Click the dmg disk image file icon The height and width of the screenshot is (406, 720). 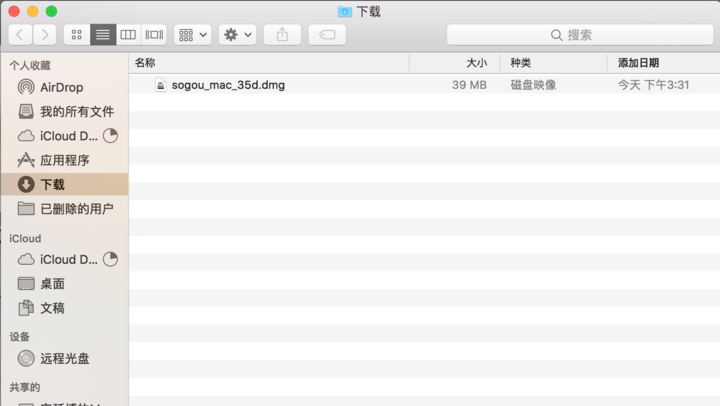point(160,85)
